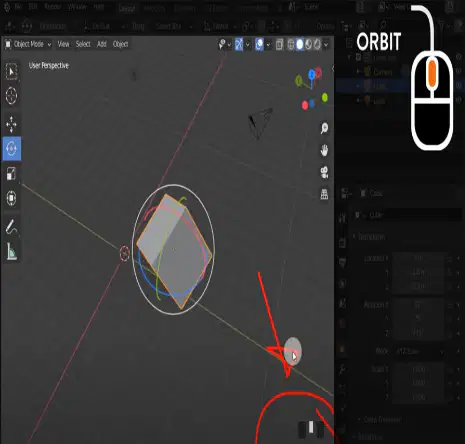Click the camera object in viewport
This screenshot has height=444, width=465.
point(260,123)
